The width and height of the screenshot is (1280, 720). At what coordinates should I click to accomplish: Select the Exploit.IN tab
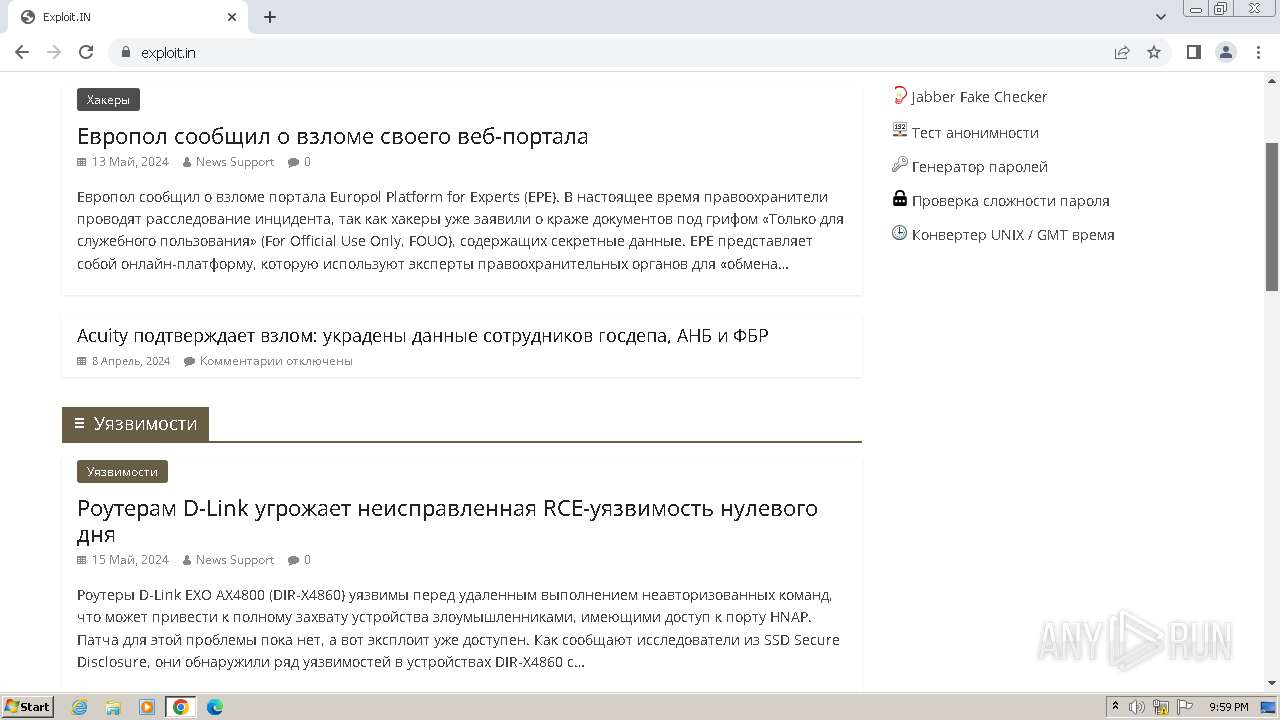pos(127,17)
